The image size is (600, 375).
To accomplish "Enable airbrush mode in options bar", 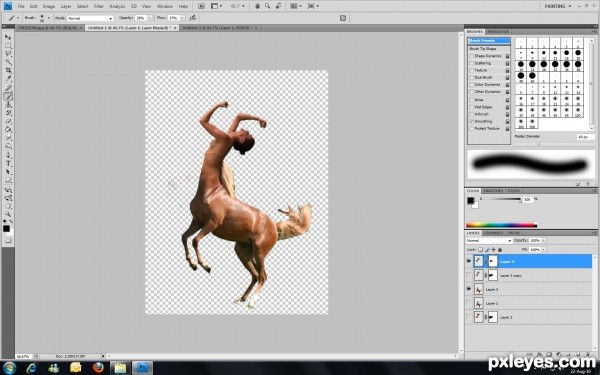I will 193,18.
